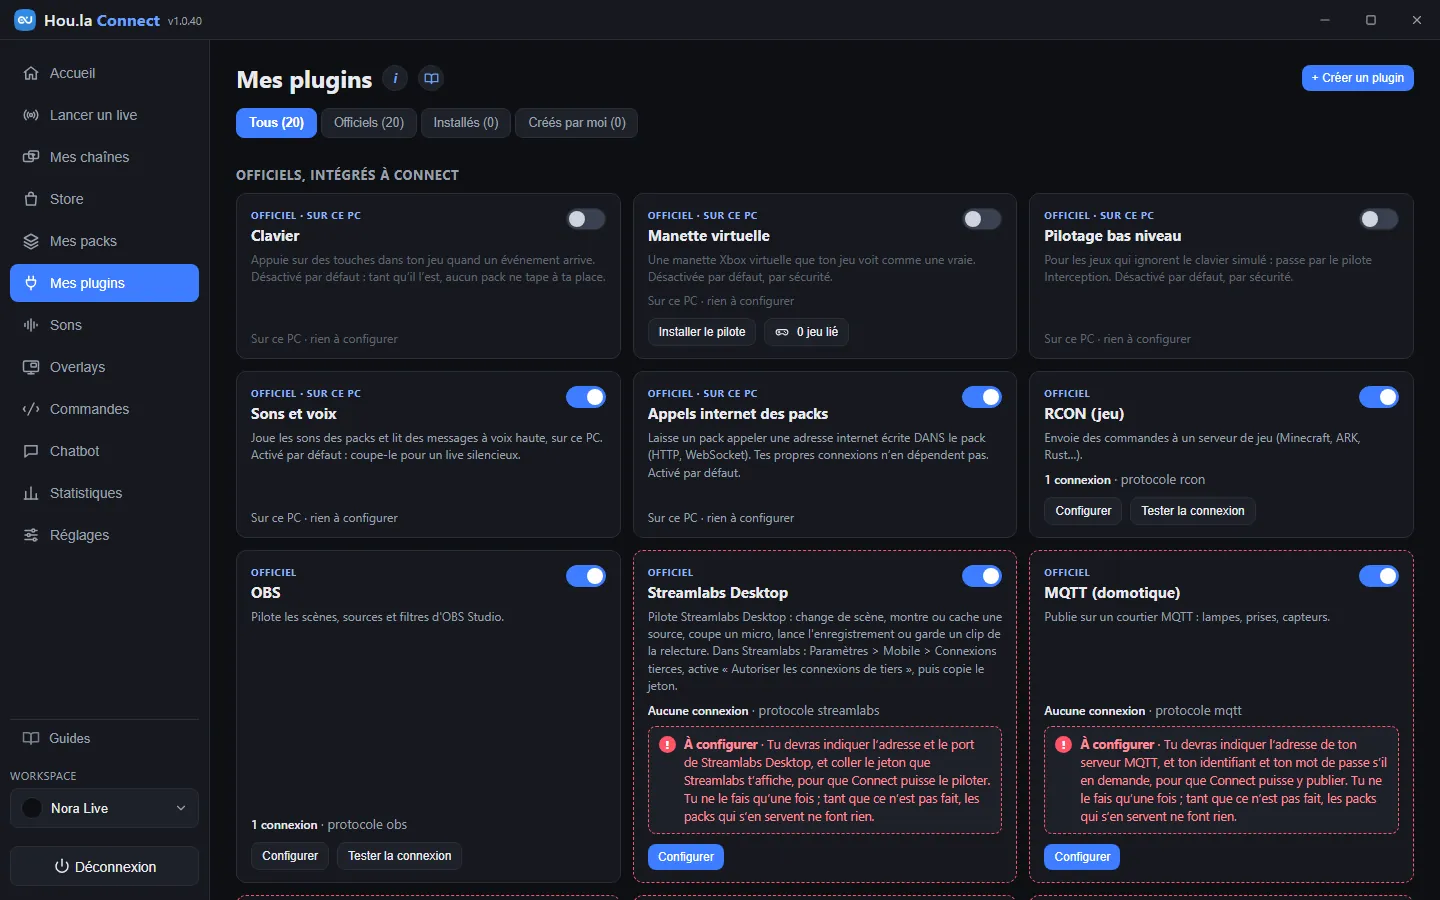Click the Chatbot speech bubble icon
Image resolution: width=1440 pixels, height=900 pixels.
[31, 451]
